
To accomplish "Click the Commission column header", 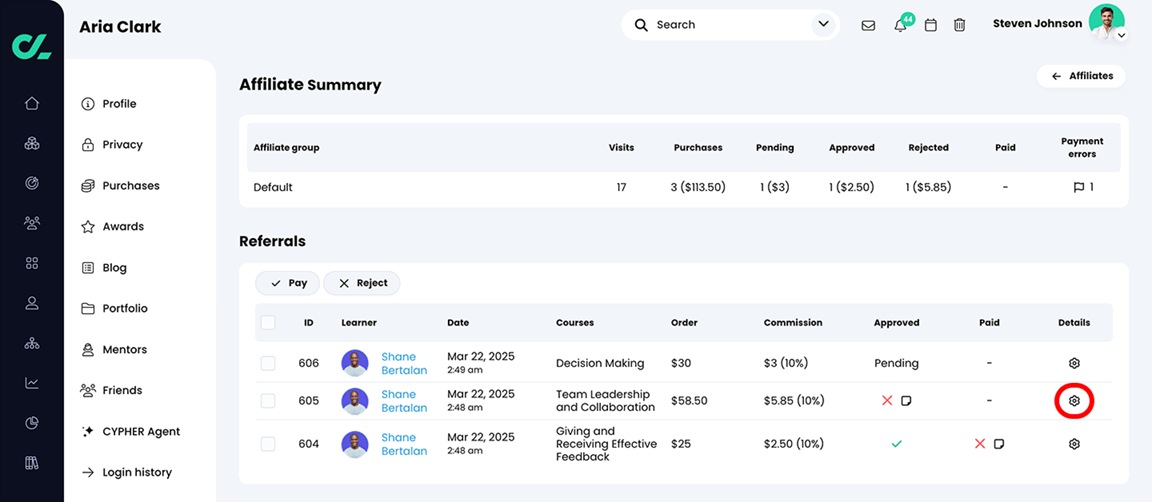I will [x=793, y=323].
